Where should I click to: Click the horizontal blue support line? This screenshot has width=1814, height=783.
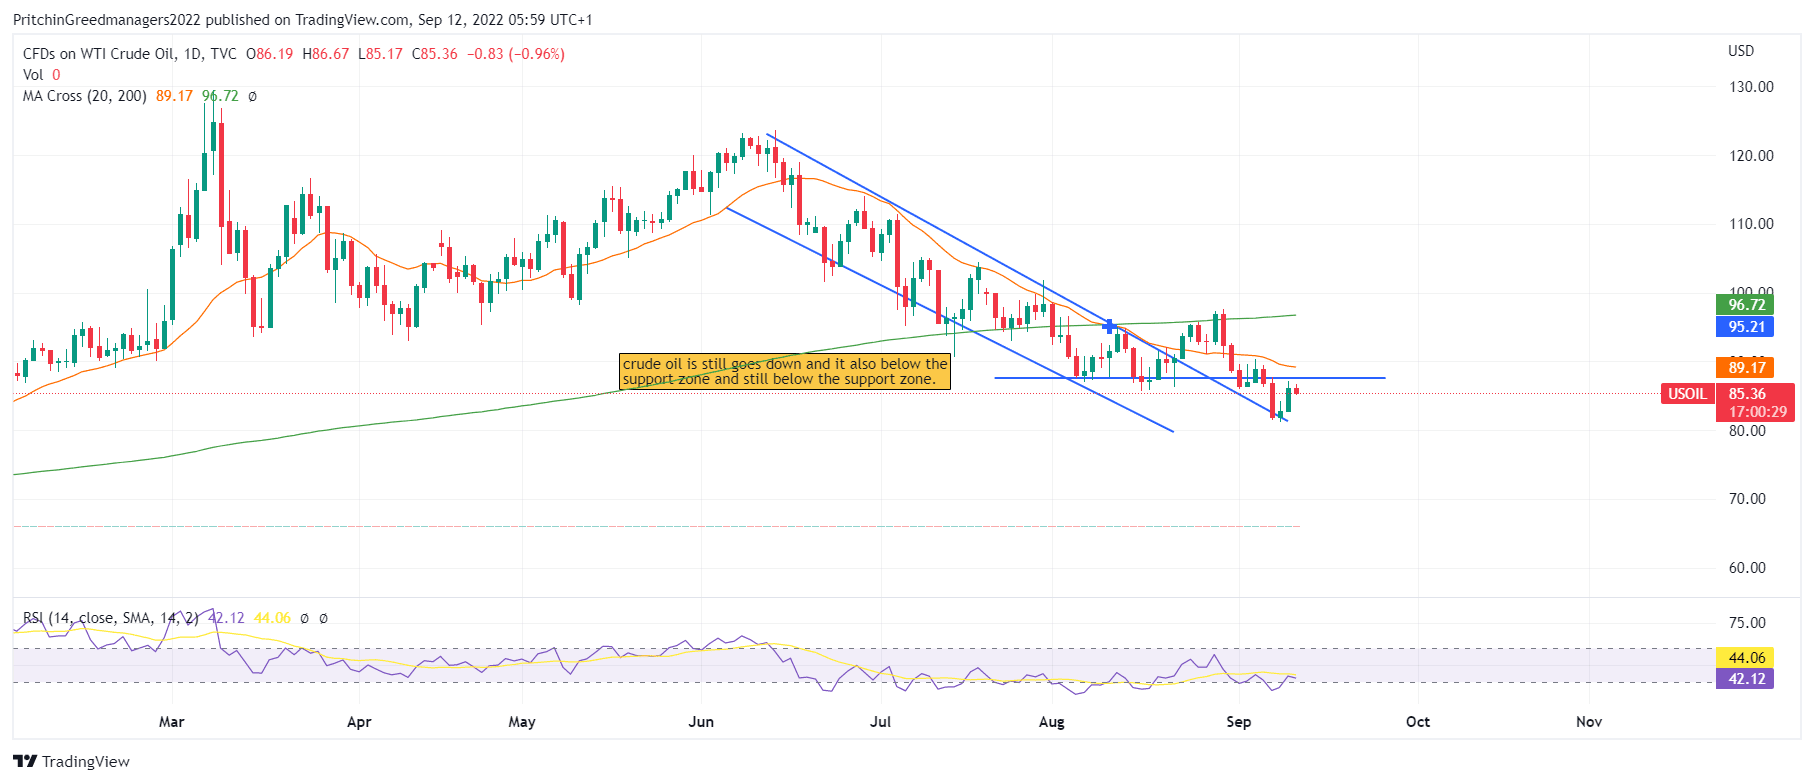tap(1190, 378)
